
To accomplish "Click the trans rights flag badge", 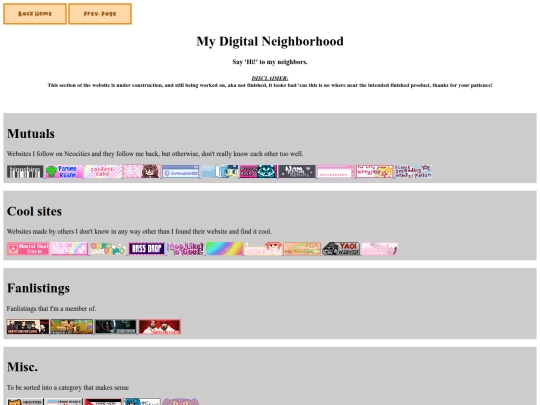I will tap(64, 402).
